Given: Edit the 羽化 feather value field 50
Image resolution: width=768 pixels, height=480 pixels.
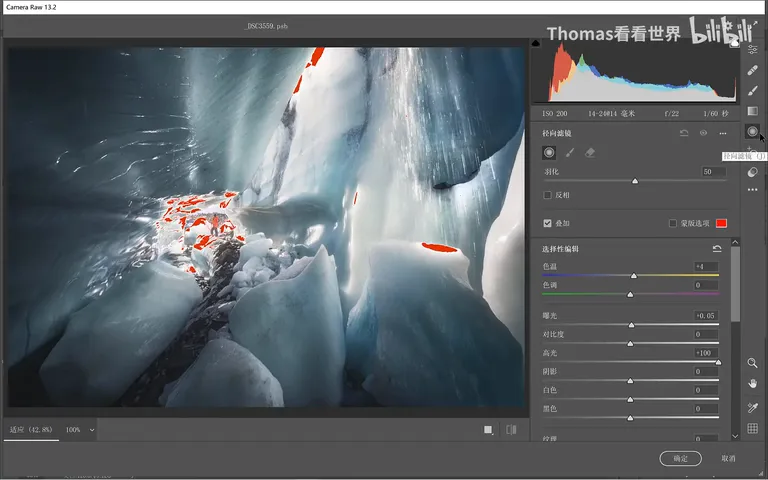Looking at the screenshot, I should coord(713,171).
